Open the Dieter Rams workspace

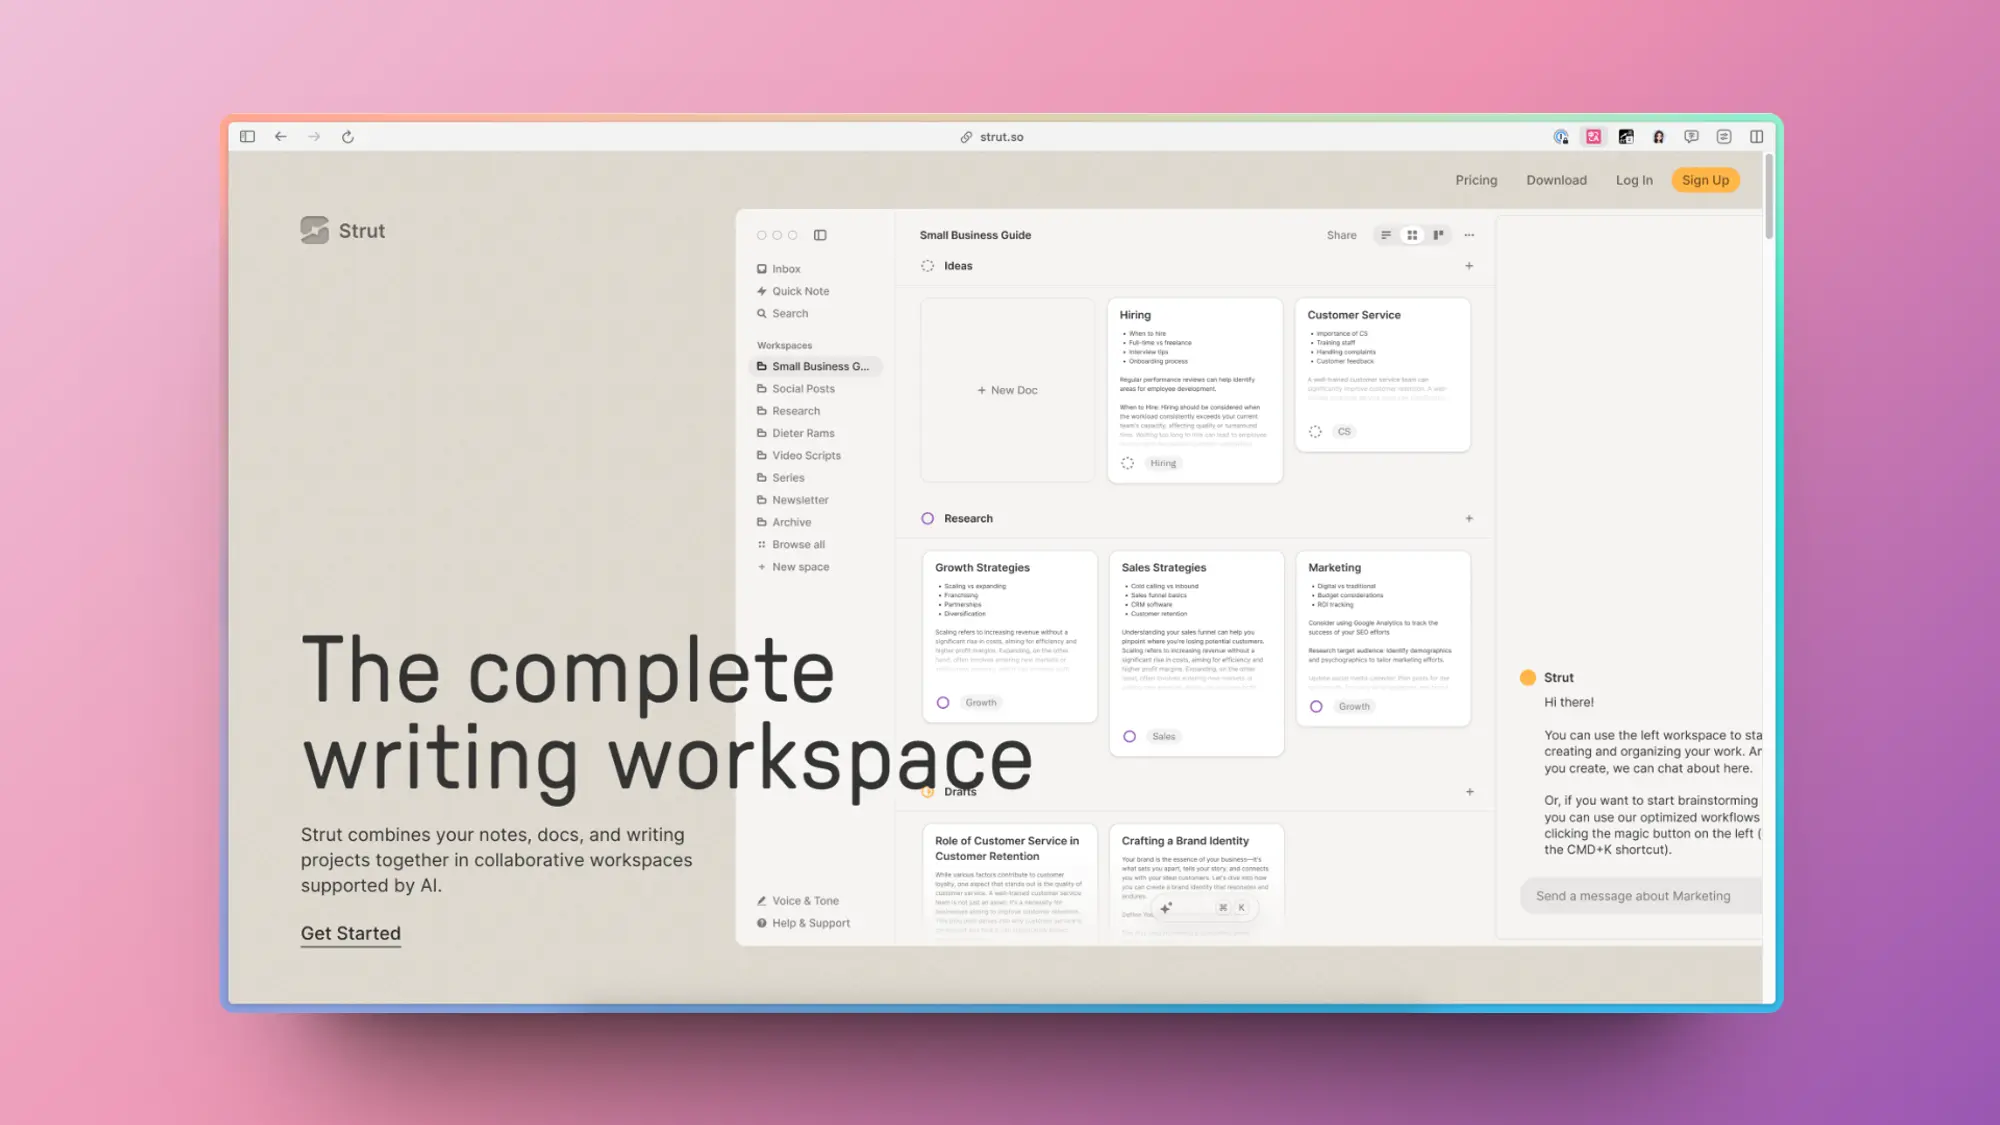point(796,433)
